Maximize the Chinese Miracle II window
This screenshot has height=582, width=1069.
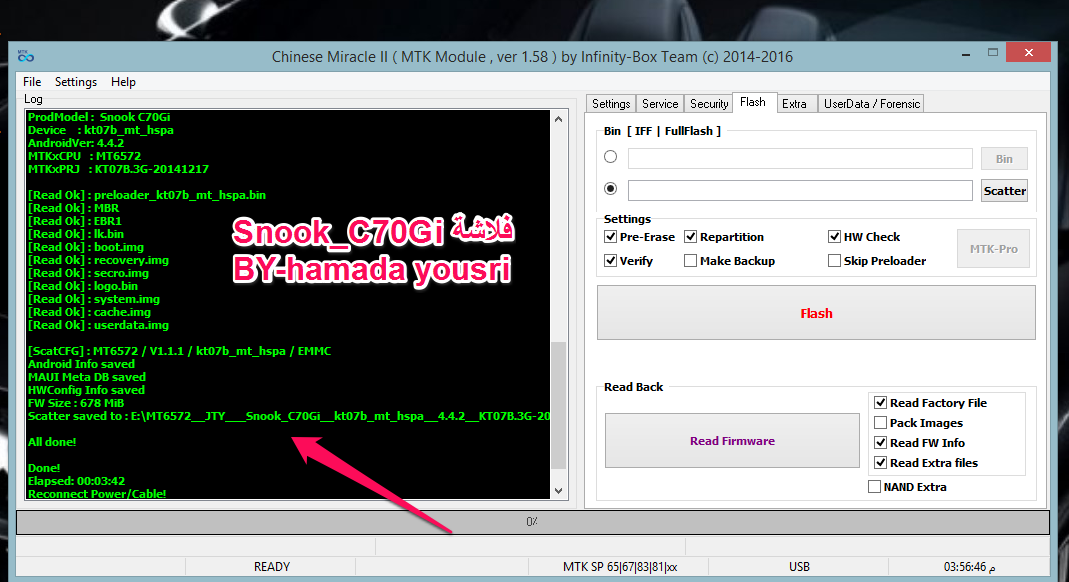[x=993, y=52]
